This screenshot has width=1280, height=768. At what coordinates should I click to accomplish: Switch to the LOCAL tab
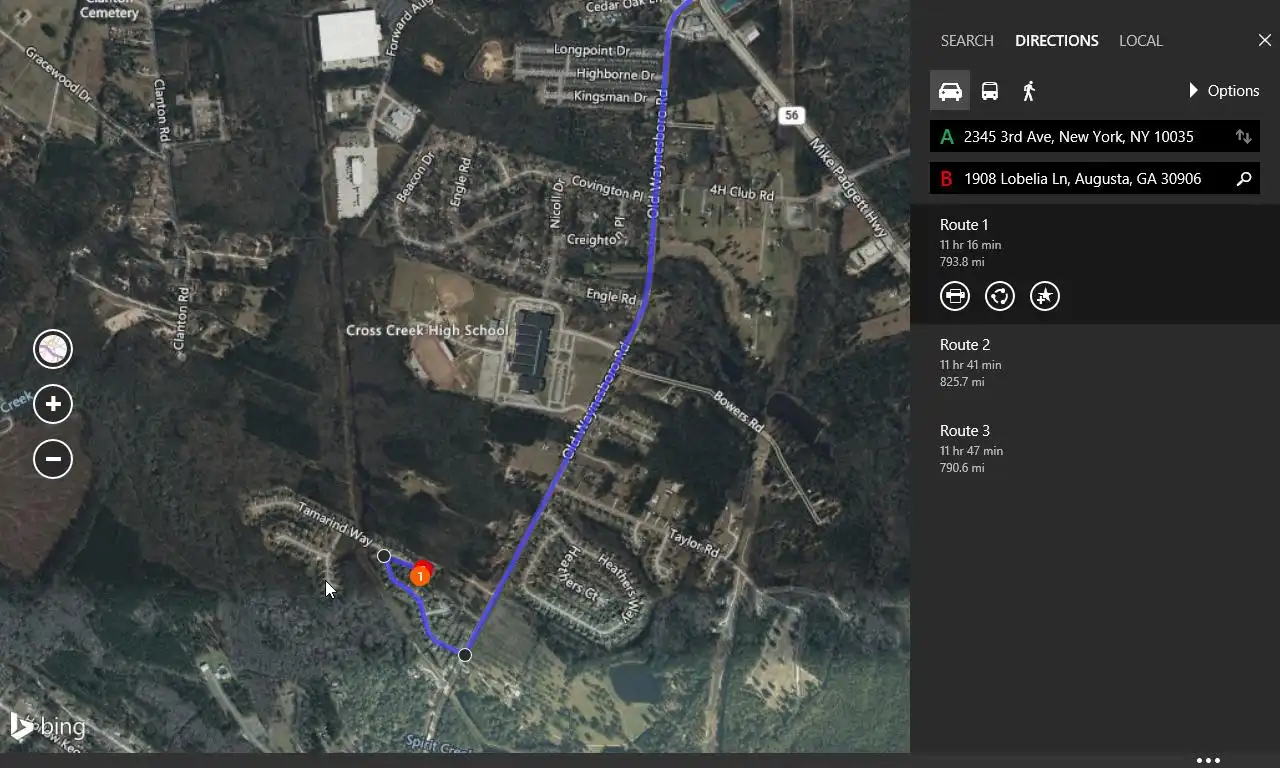pos(1140,41)
